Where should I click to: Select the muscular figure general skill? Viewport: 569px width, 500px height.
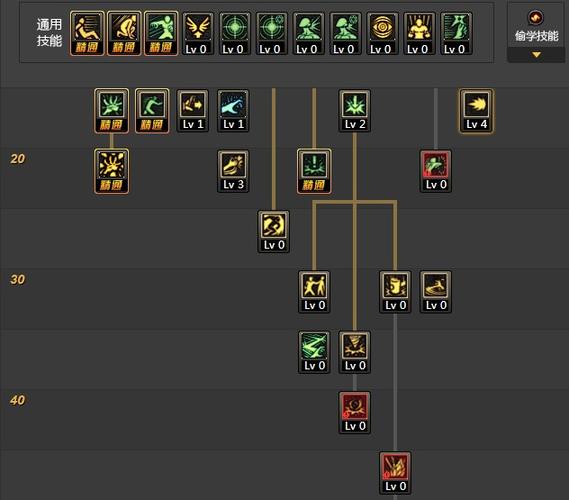pyautogui.click(x=419, y=33)
